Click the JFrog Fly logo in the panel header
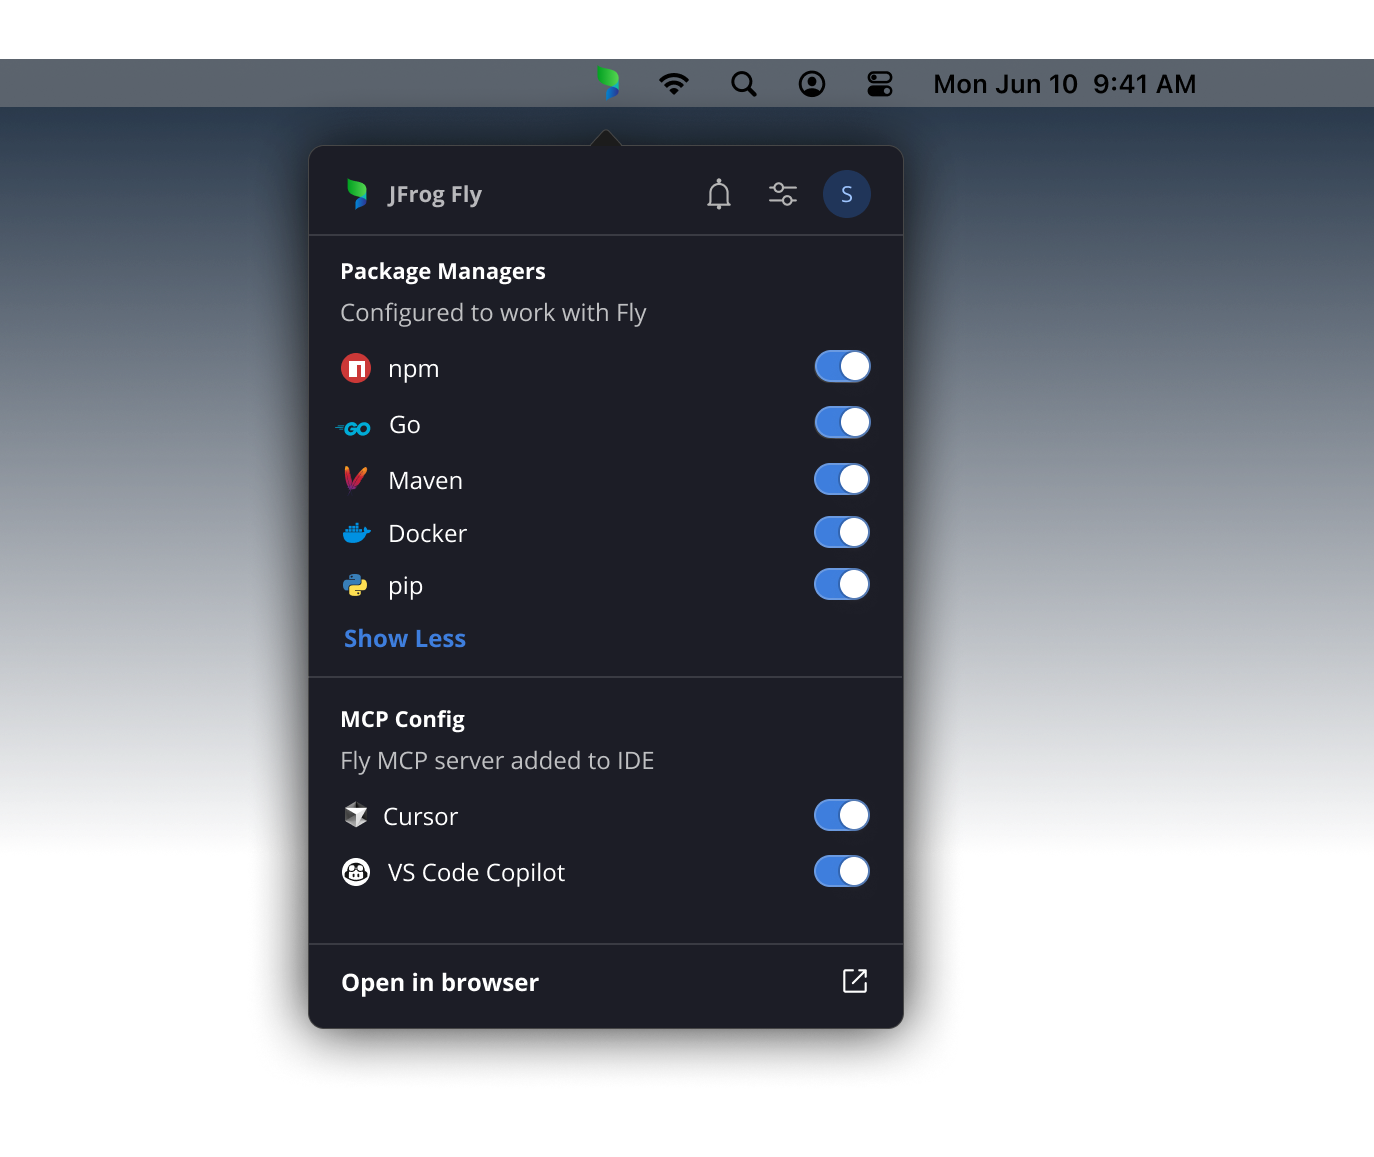Image resolution: width=1374 pixels, height=1157 pixels. click(x=357, y=194)
